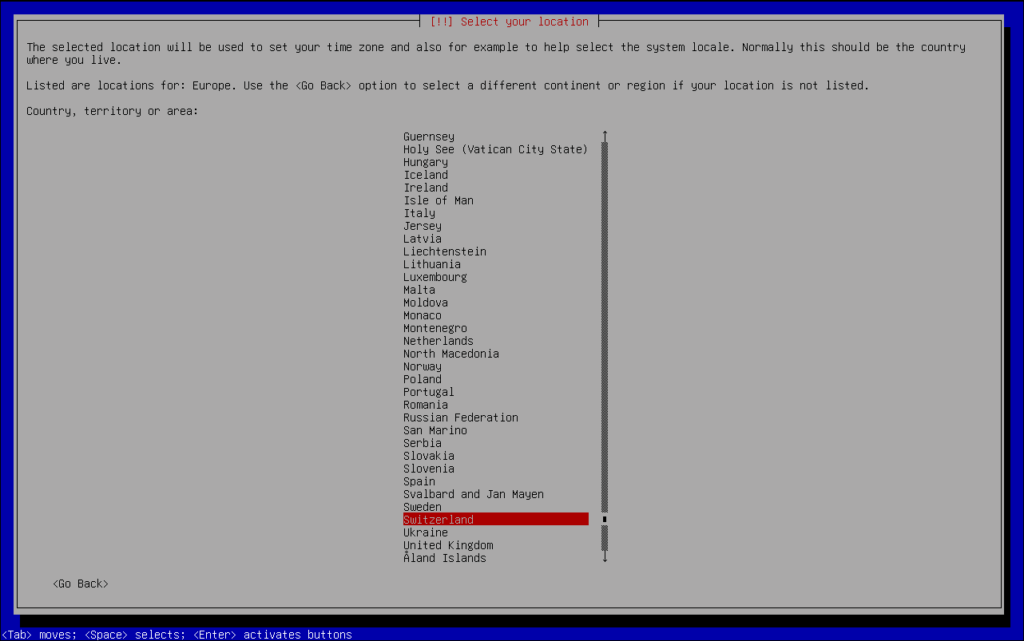The image size is (1024, 641).
Task: Pick Isle of Man in list
Action: (x=438, y=201)
